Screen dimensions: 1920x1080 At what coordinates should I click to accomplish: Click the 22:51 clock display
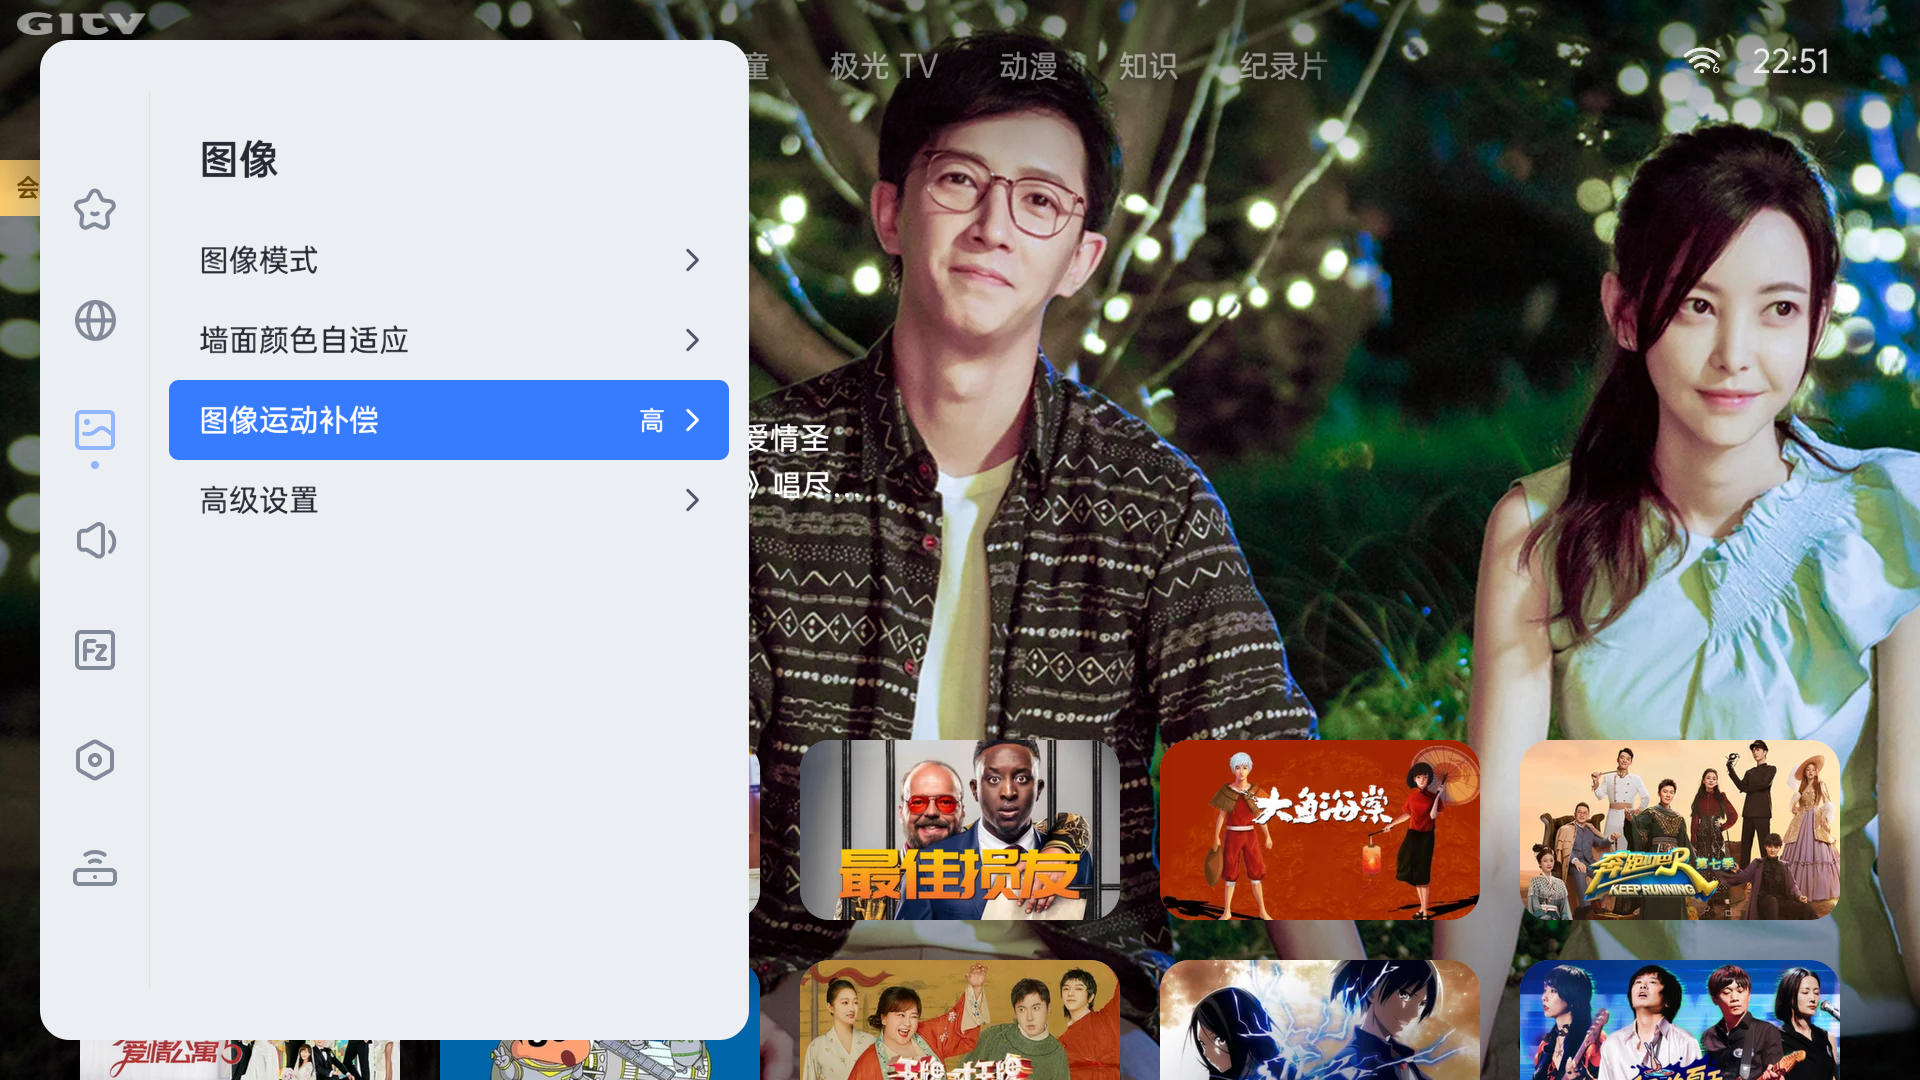point(1791,62)
